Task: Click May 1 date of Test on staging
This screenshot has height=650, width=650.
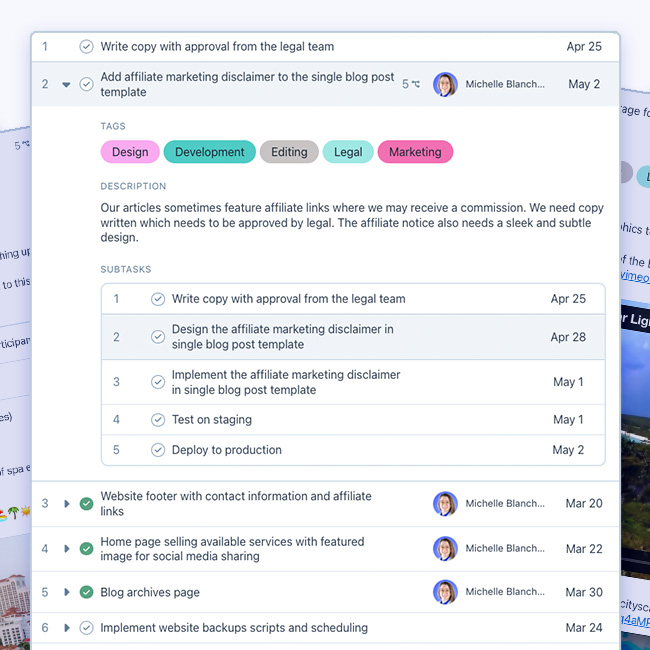Action: (x=568, y=420)
